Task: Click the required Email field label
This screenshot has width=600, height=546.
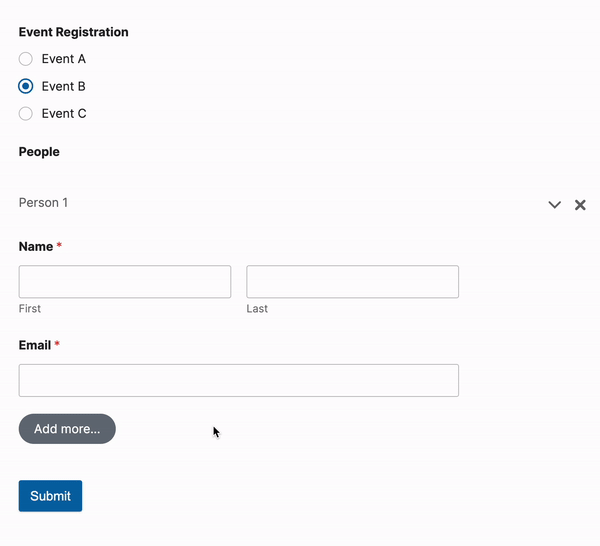Action: click(35, 345)
